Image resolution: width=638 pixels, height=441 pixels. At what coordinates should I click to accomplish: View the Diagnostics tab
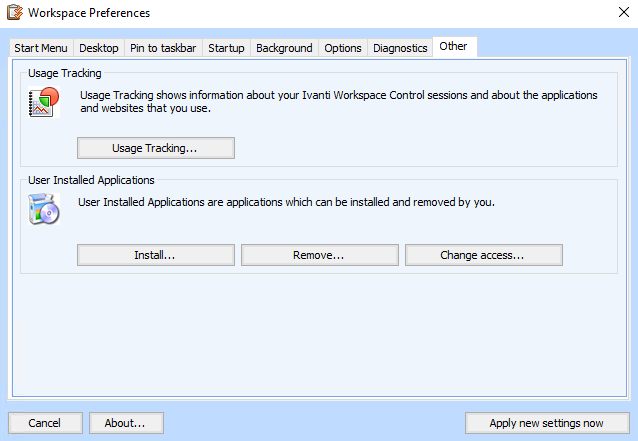(x=400, y=48)
